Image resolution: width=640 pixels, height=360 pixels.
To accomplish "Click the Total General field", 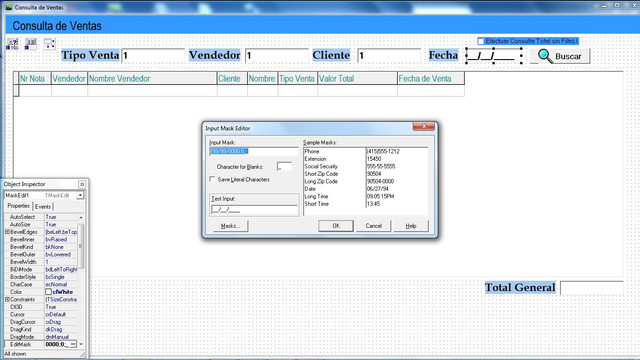I will pyautogui.click(x=592, y=287).
